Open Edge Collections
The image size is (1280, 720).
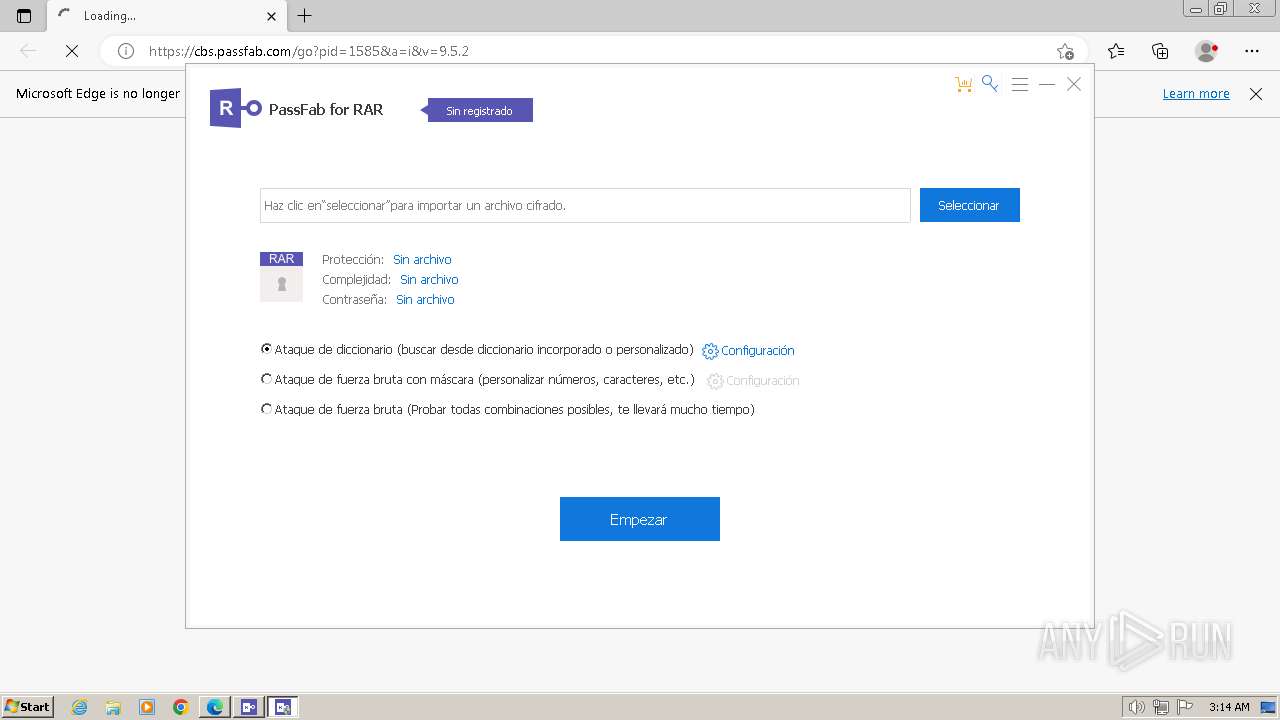coord(1160,51)
